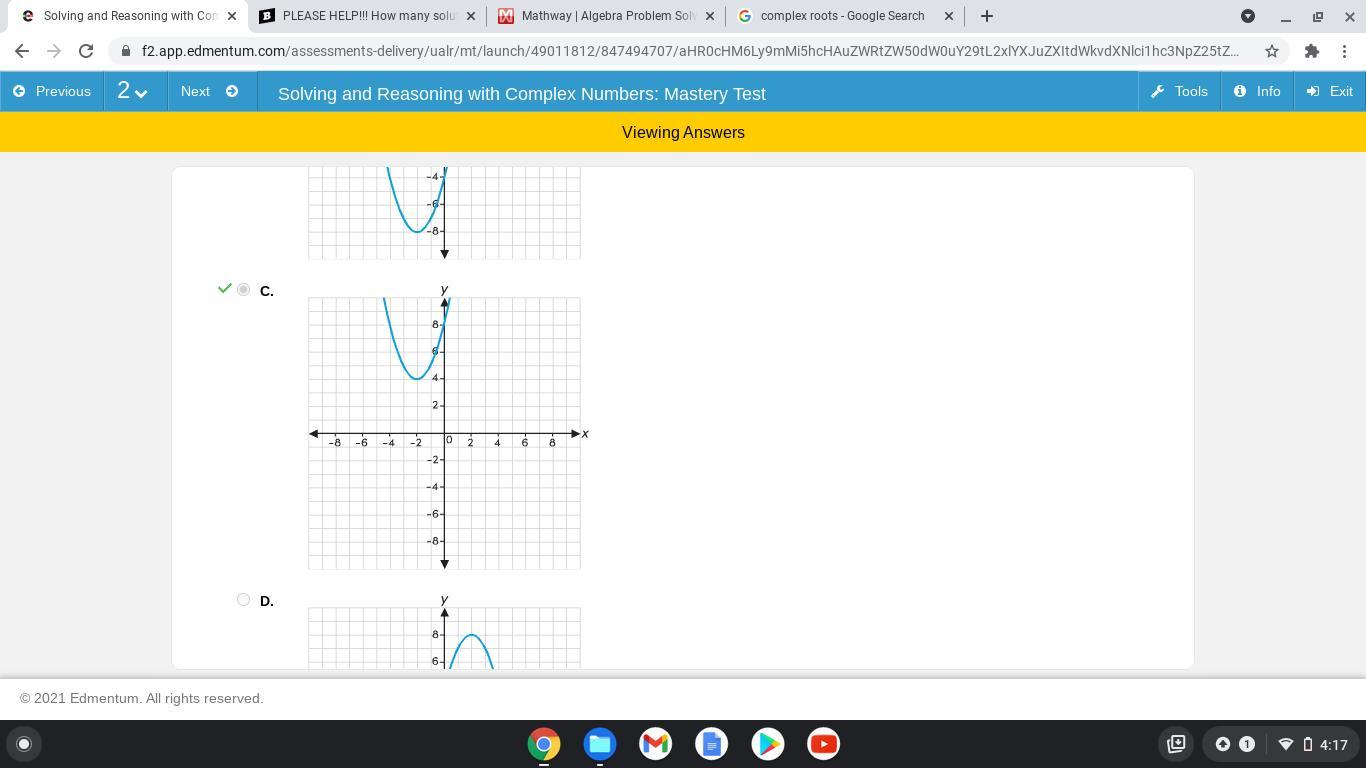Click the info circle icon
The image size is (1366, 768).
[x=1240, y=92]
